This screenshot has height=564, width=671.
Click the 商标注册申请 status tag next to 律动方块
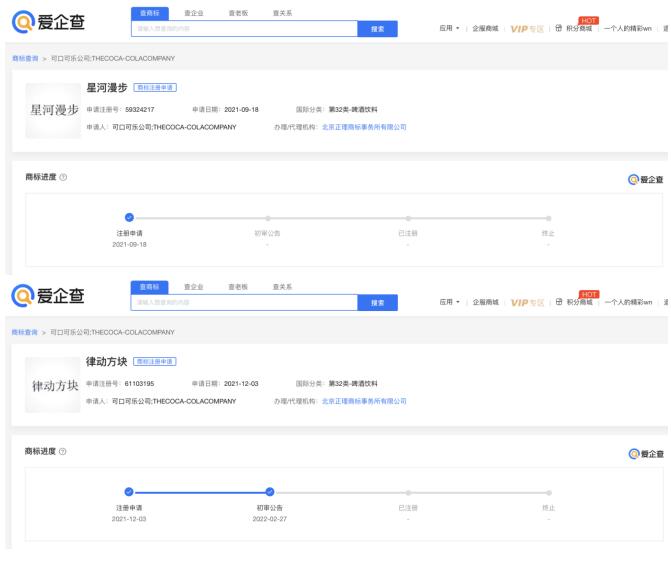[x=154, y=362]
